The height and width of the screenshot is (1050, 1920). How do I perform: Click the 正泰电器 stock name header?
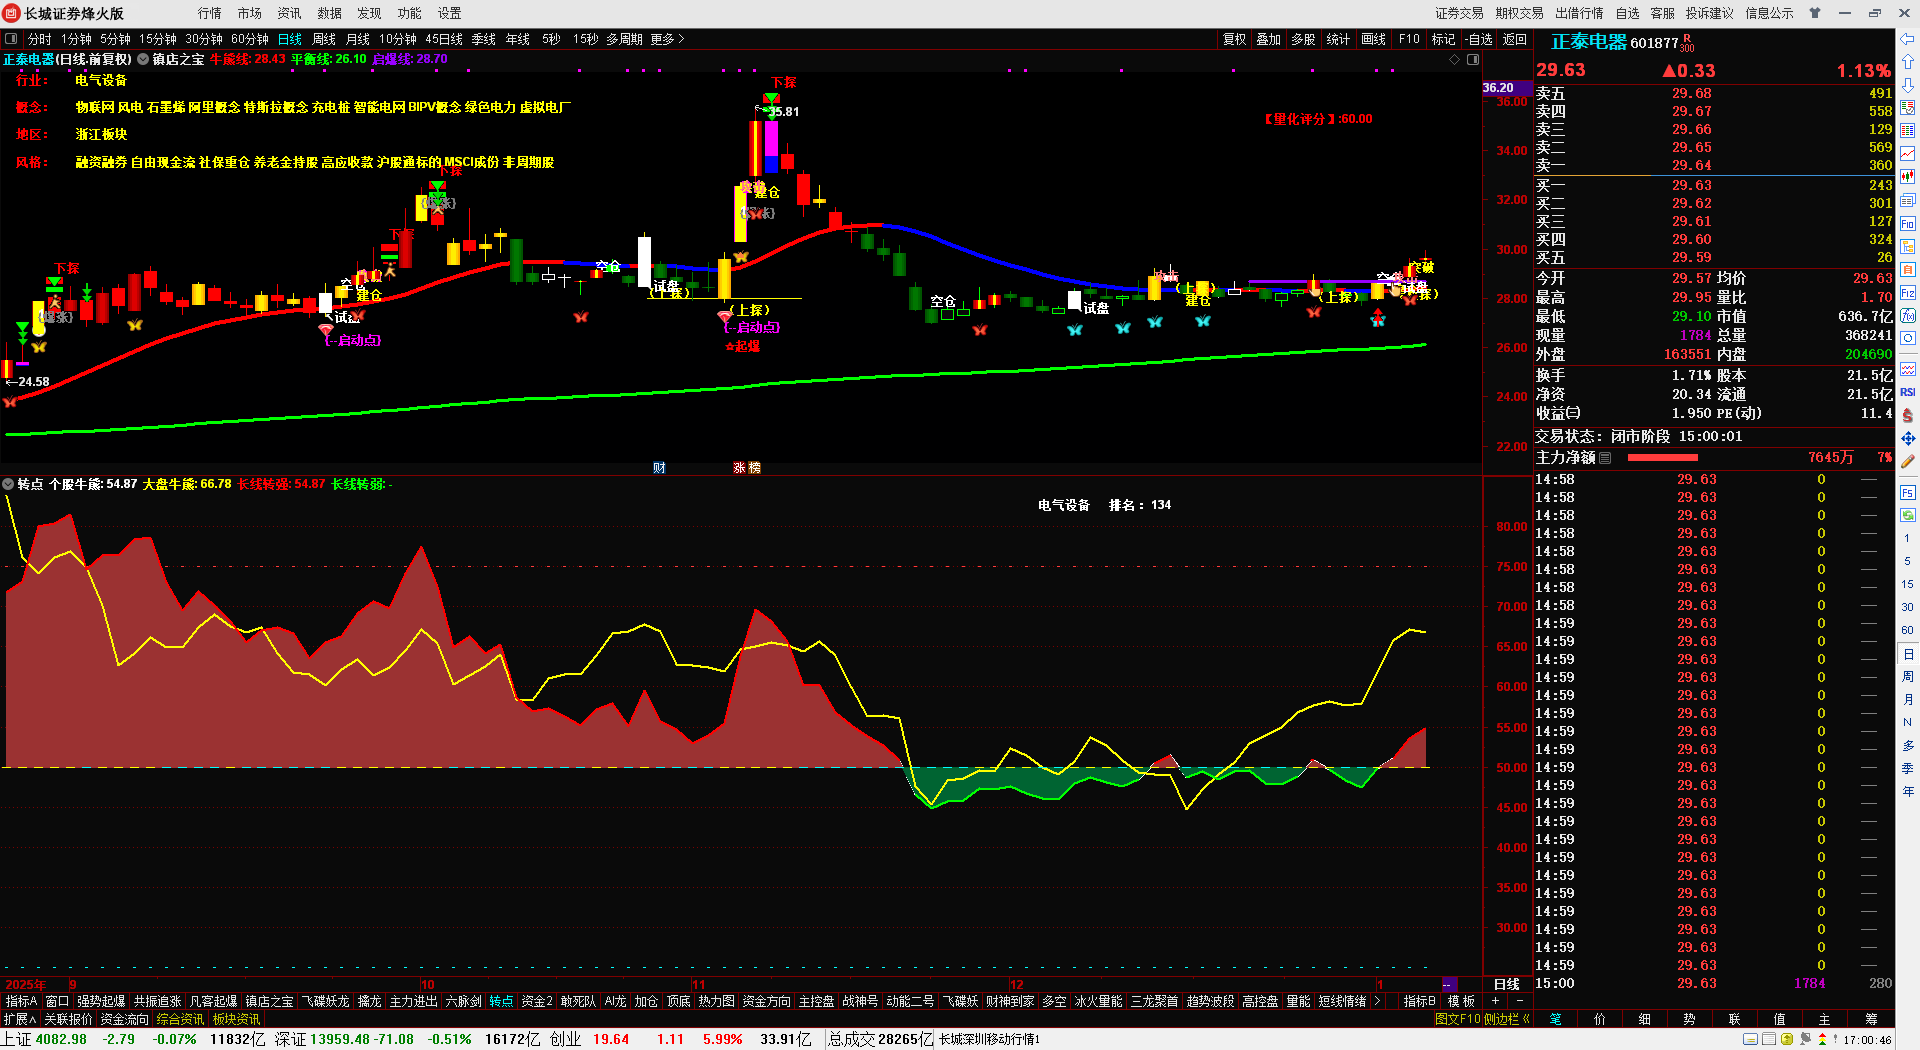1589,42
